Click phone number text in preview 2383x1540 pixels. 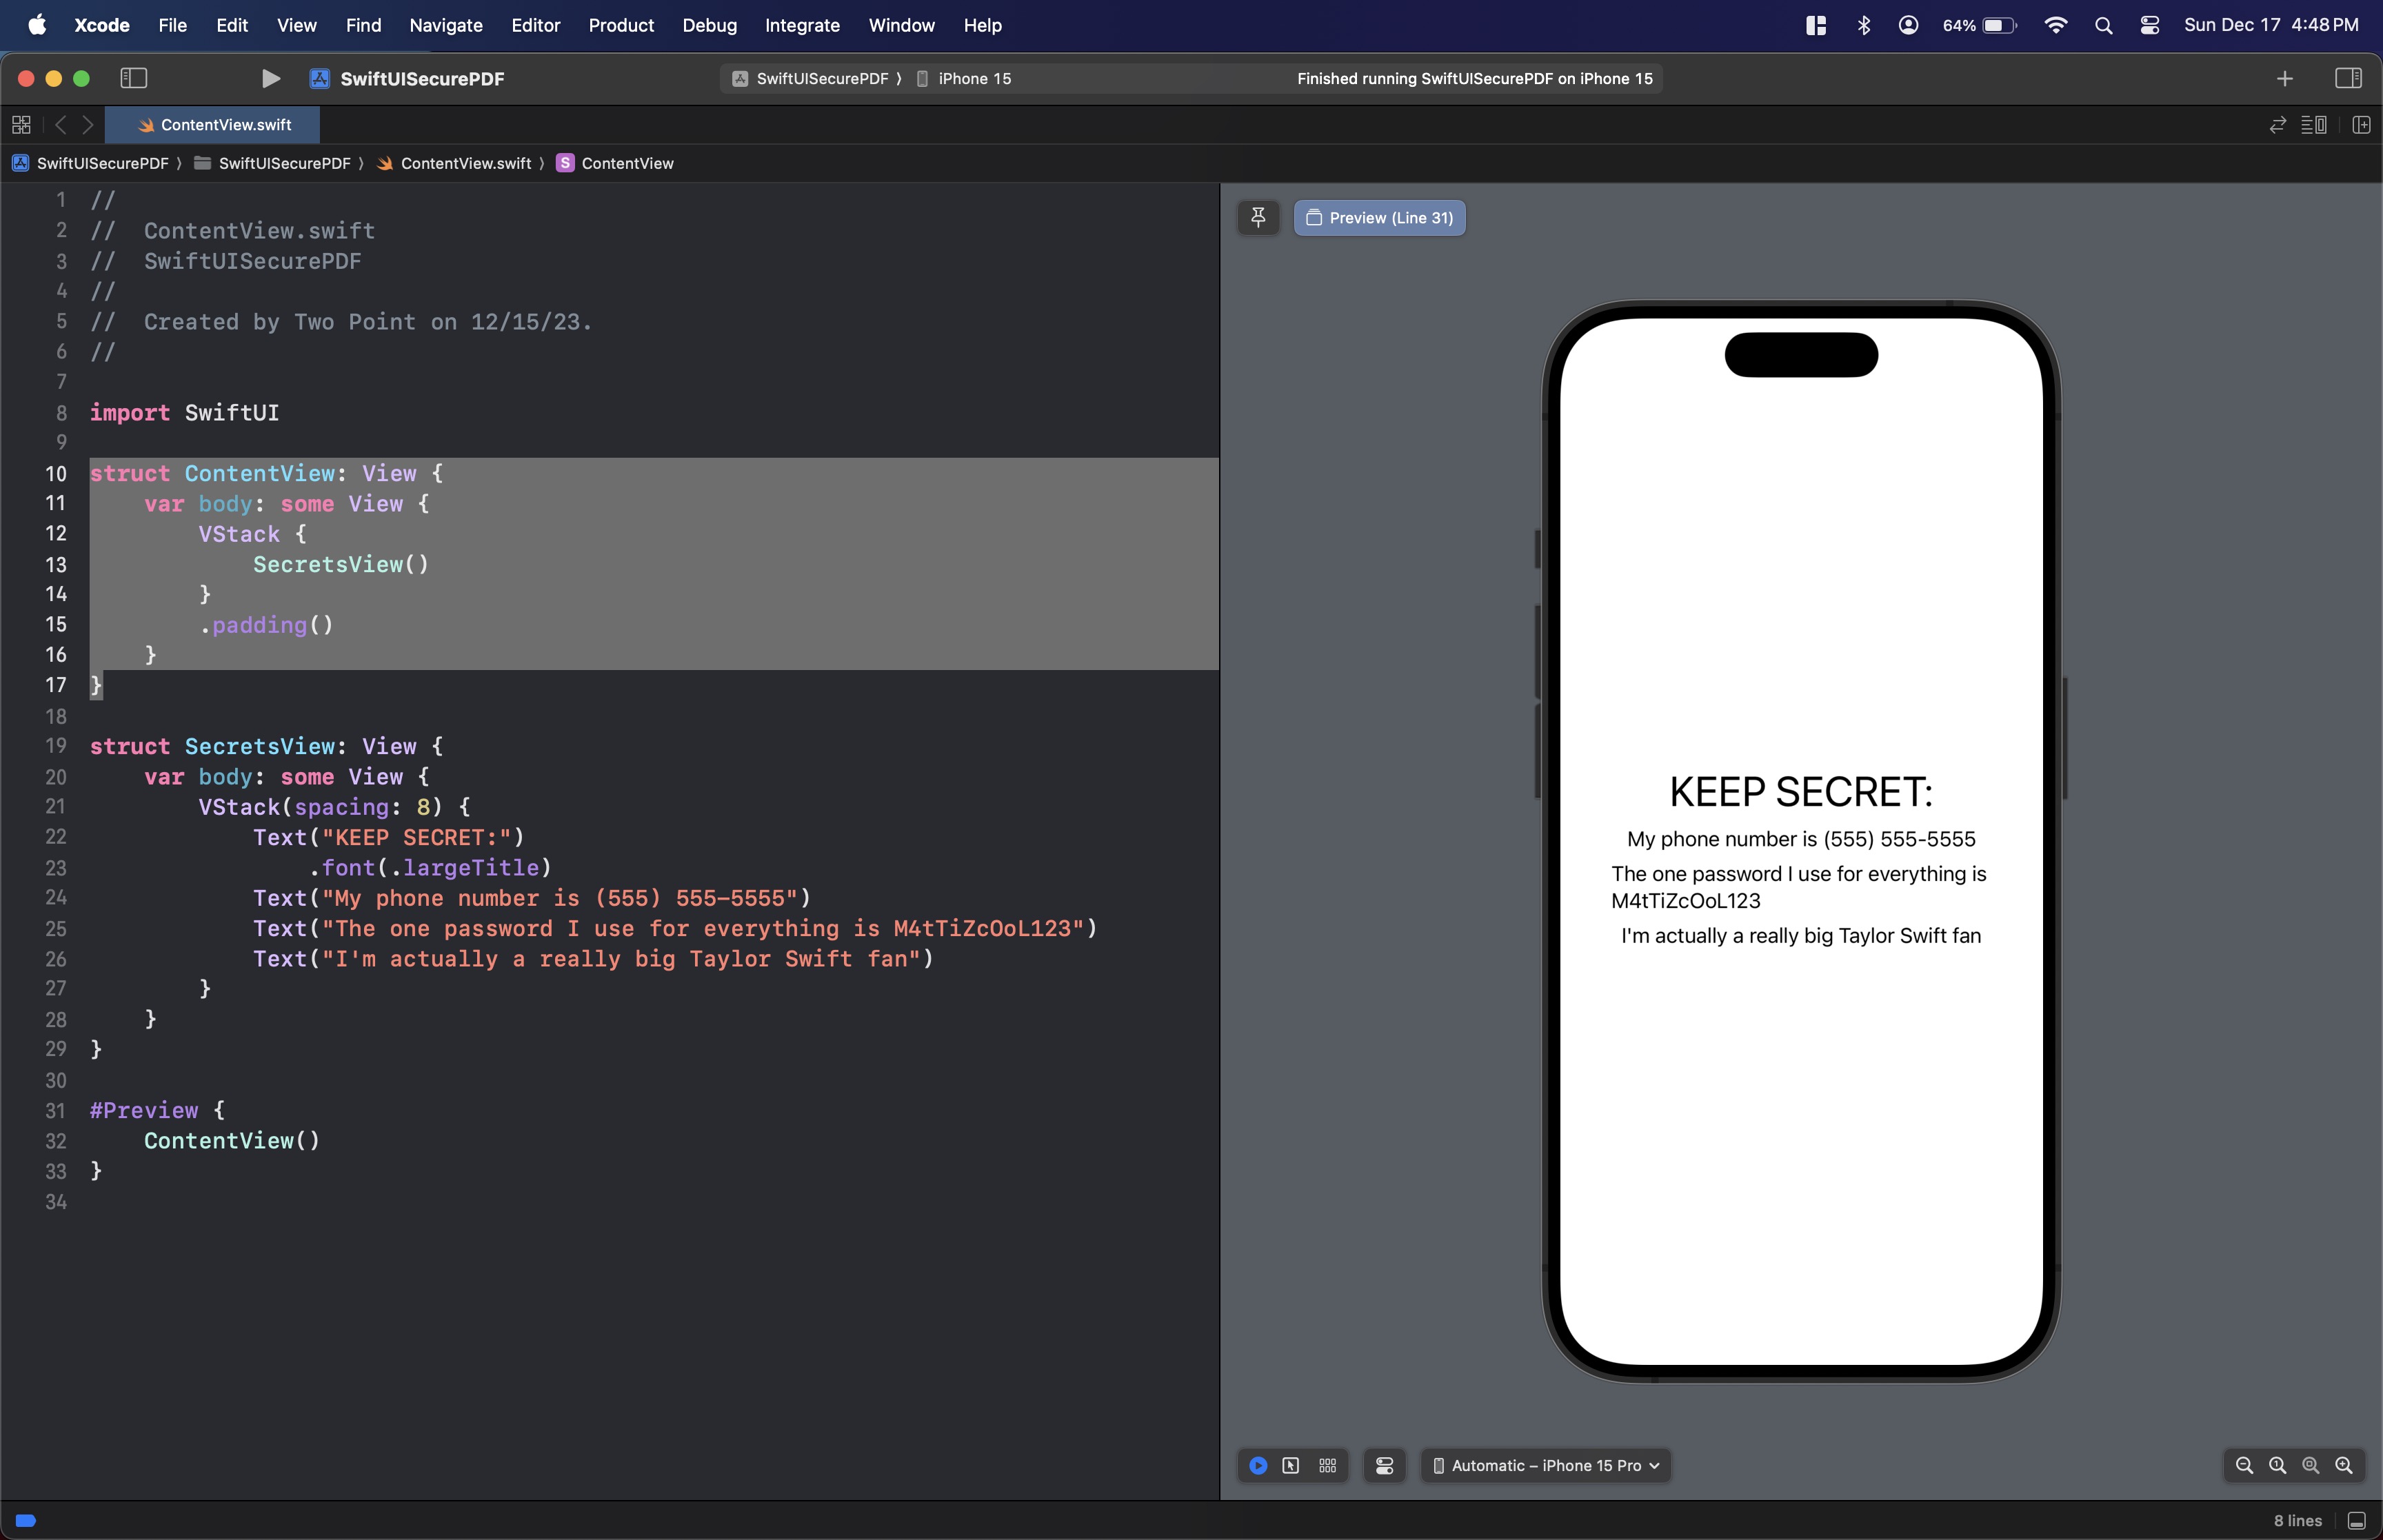(x=1801, y=839)
